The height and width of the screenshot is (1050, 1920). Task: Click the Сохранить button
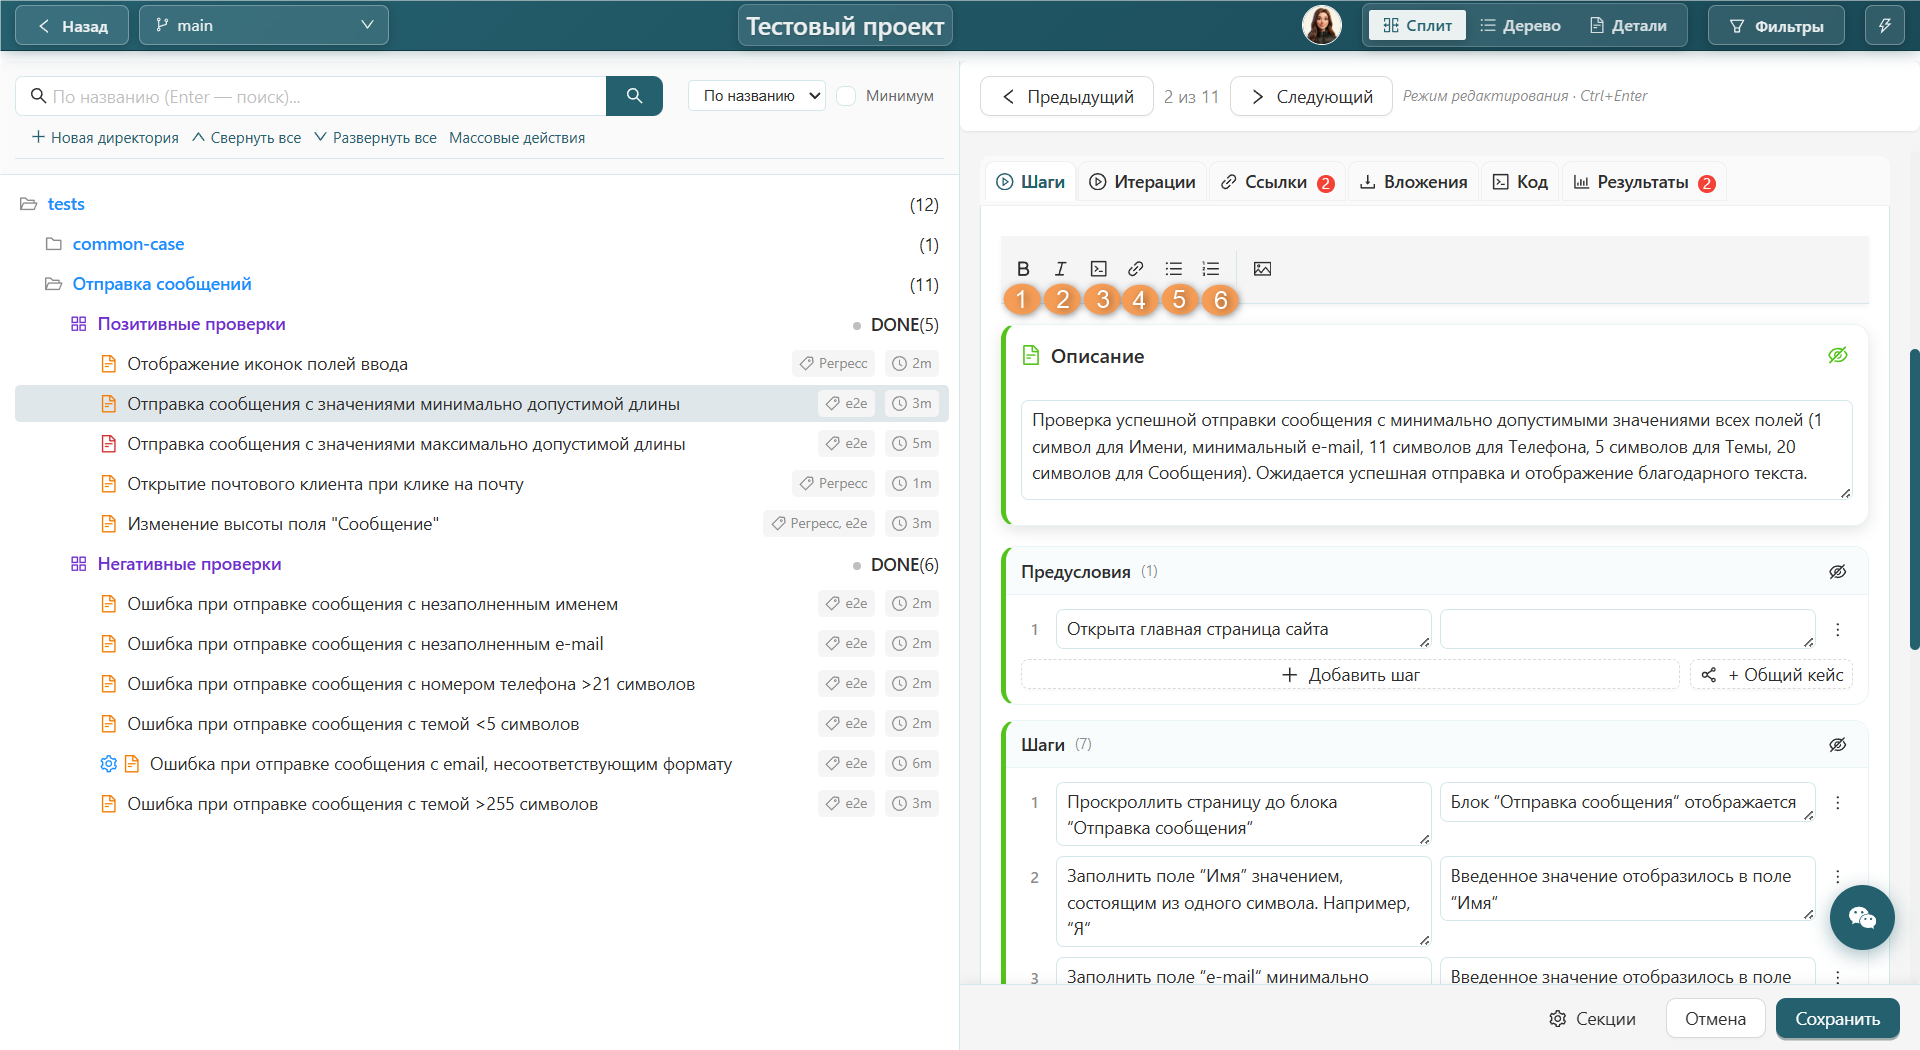pyautogui.click(x=1837, y=1019)
